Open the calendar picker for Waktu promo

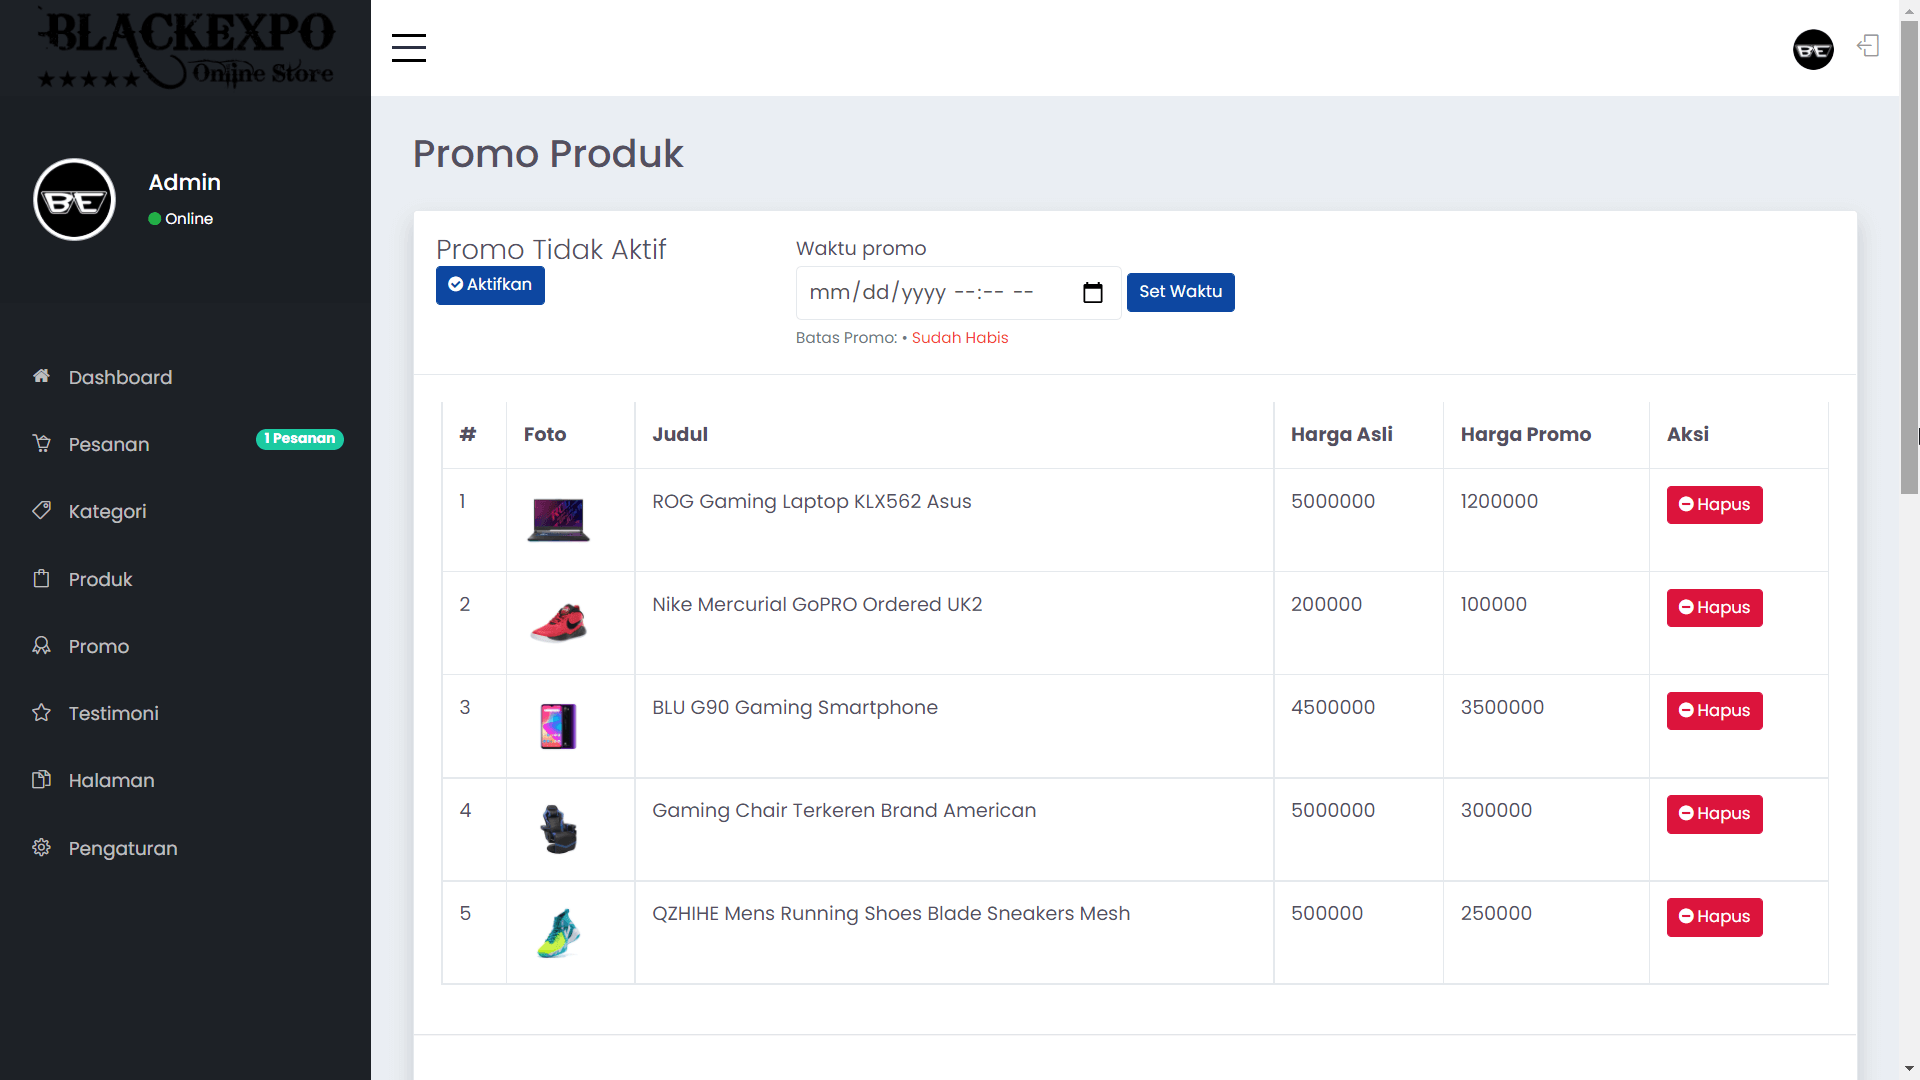pos(1092,292)
